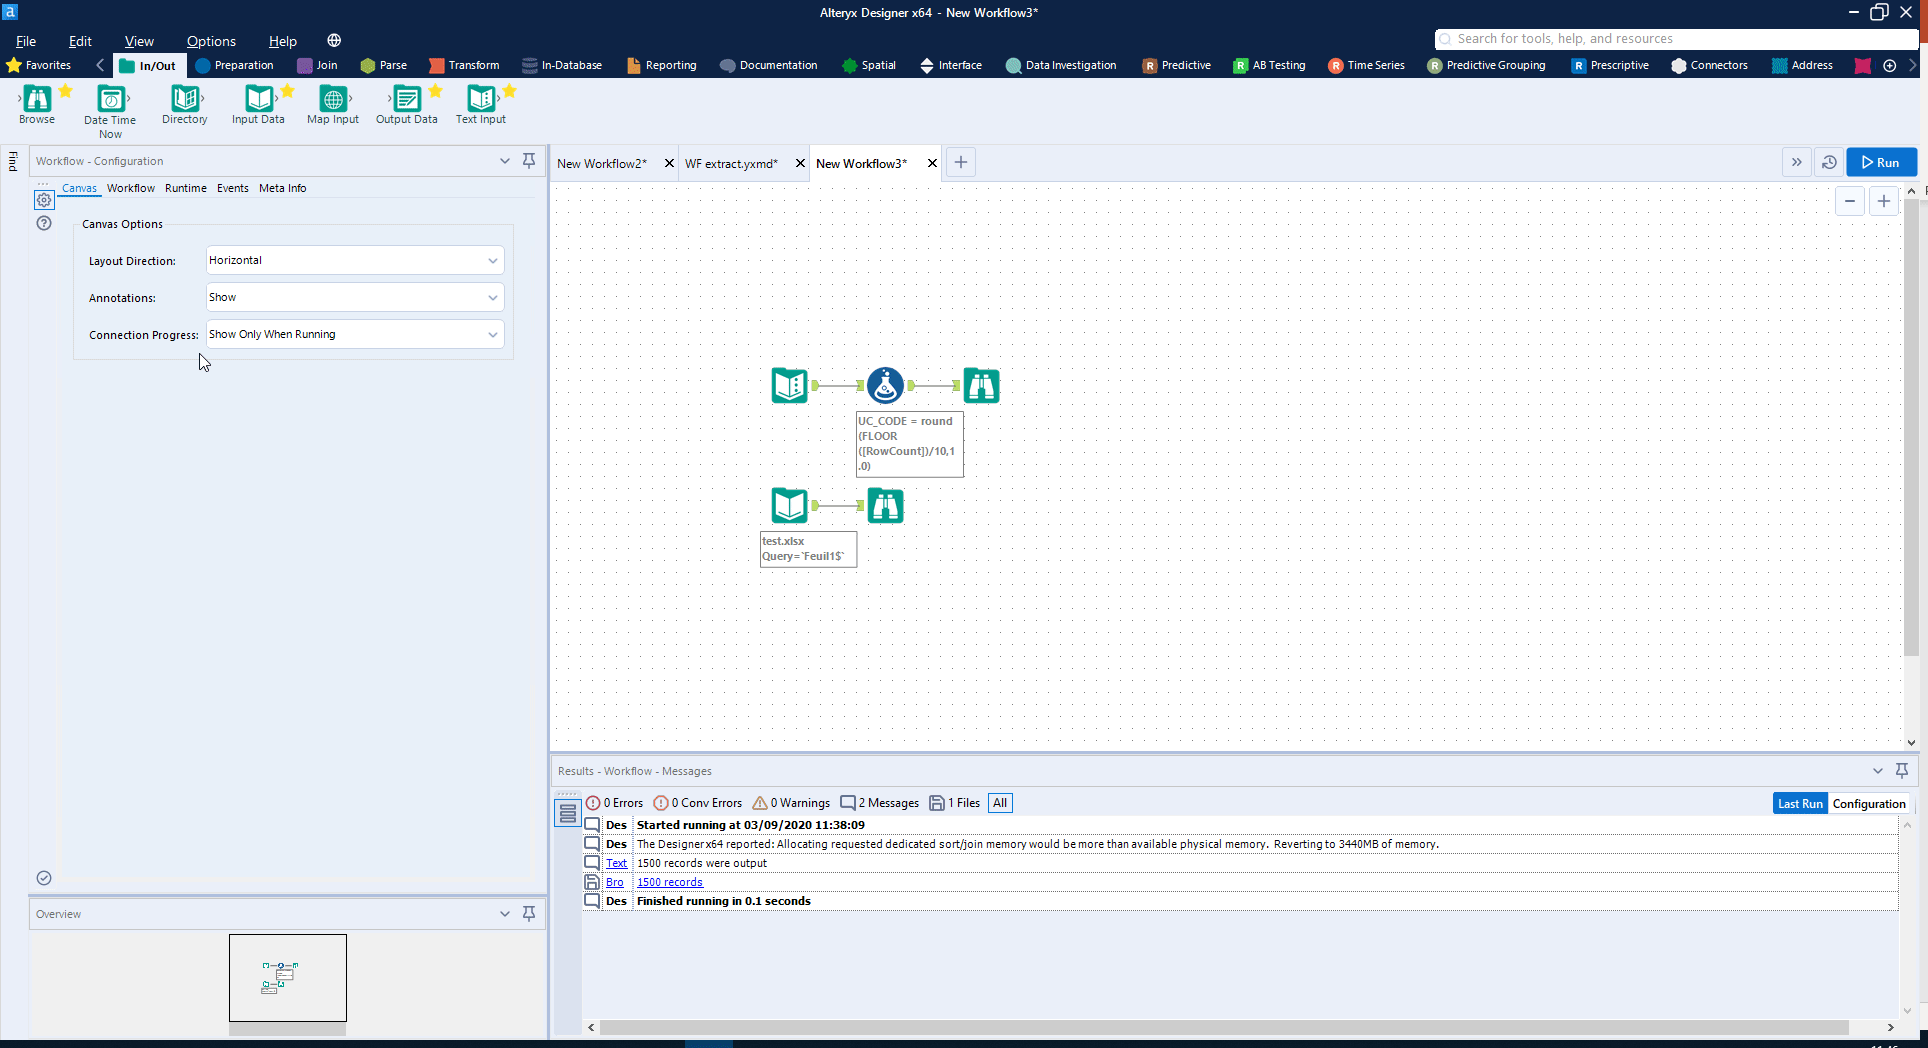Image resolution: width=1928 pixels, height=1048 pixels.
Task: Select the UC_CODE formula annotation box
Action: (x=909, y=444)
